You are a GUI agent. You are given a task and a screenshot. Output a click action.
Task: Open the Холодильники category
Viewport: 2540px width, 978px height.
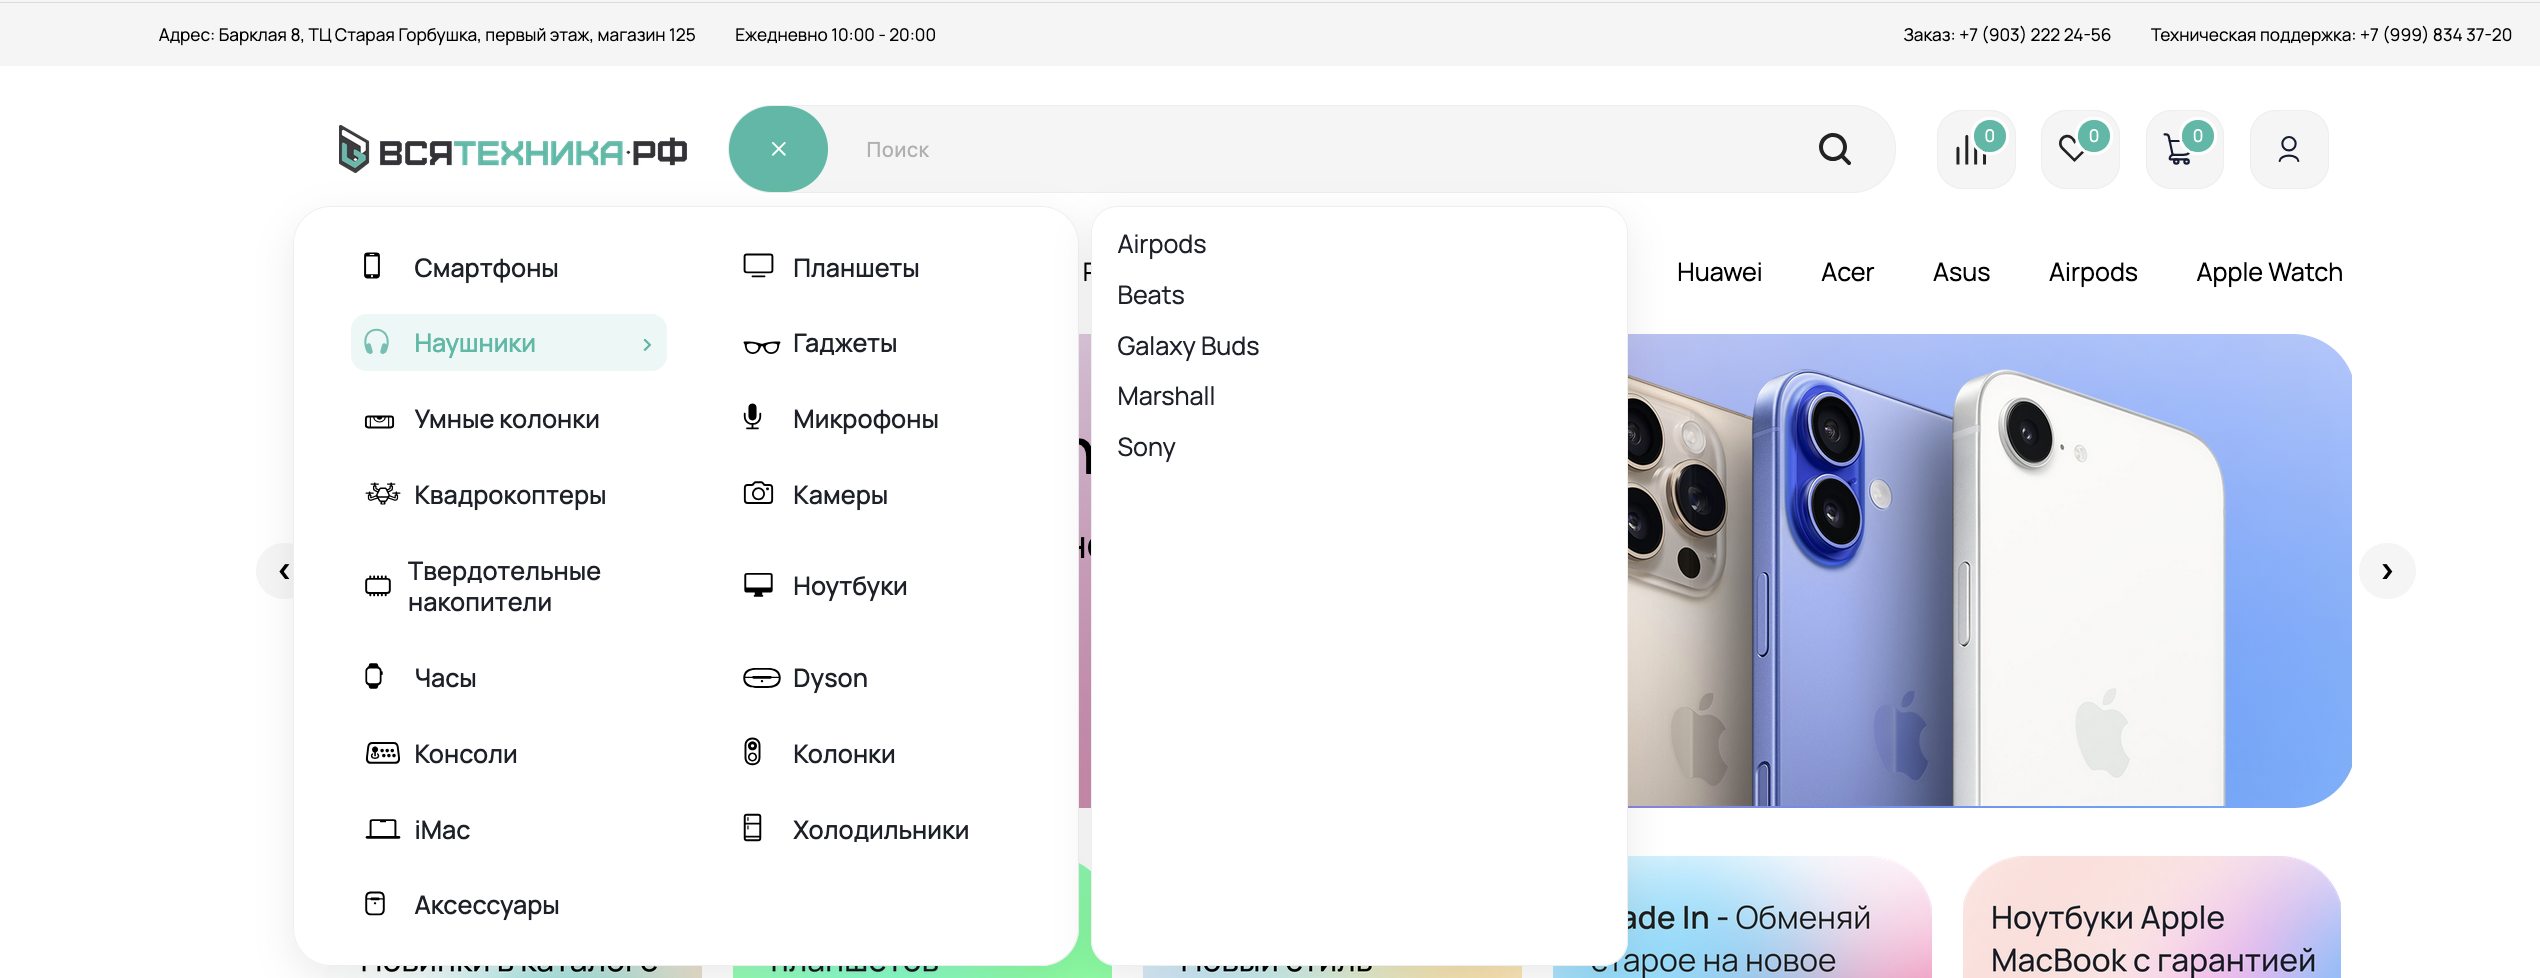pyautogui.click(x=881, y=831)
